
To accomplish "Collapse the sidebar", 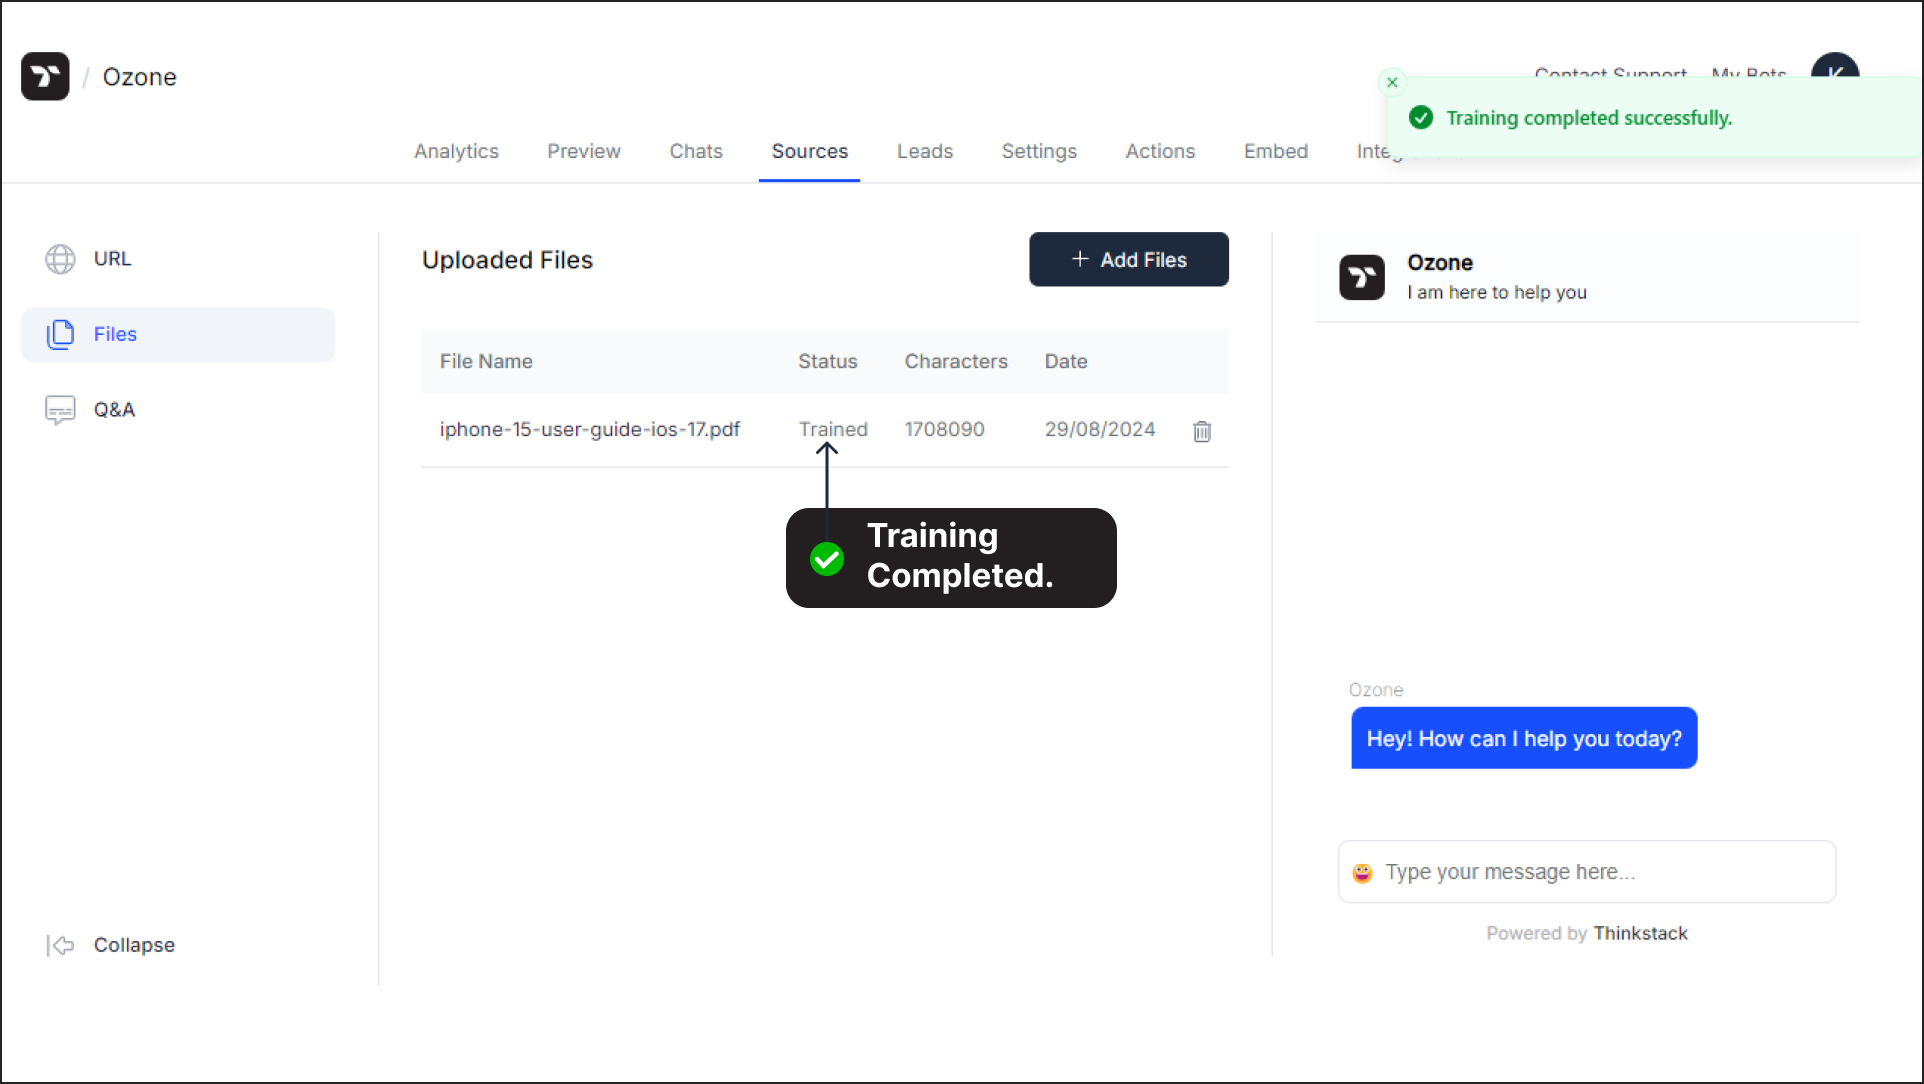I will point(111,945).
